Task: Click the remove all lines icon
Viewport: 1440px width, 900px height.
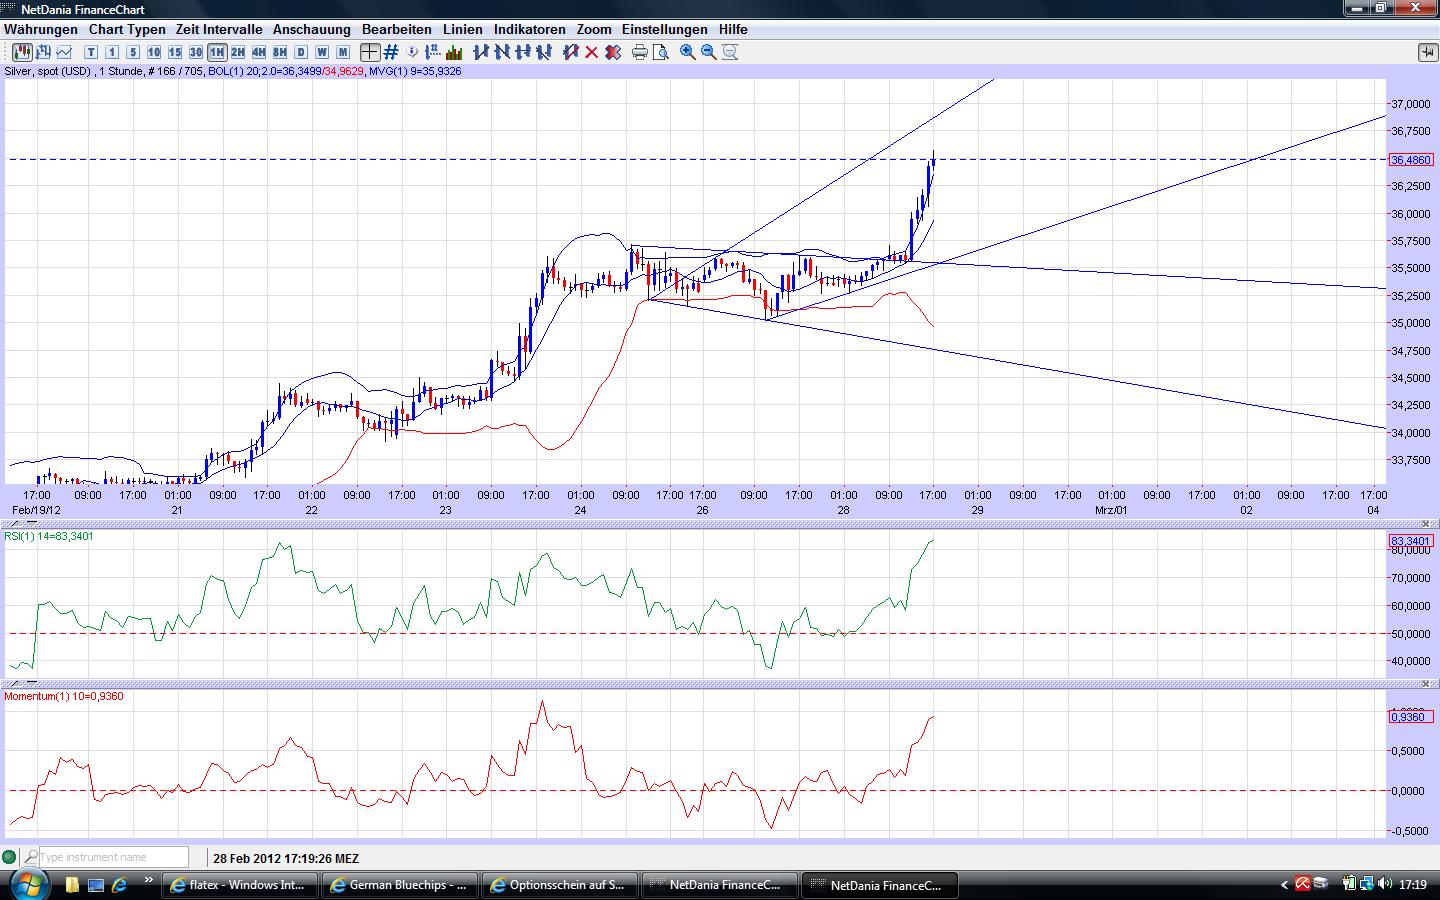Action: (613, 52)
